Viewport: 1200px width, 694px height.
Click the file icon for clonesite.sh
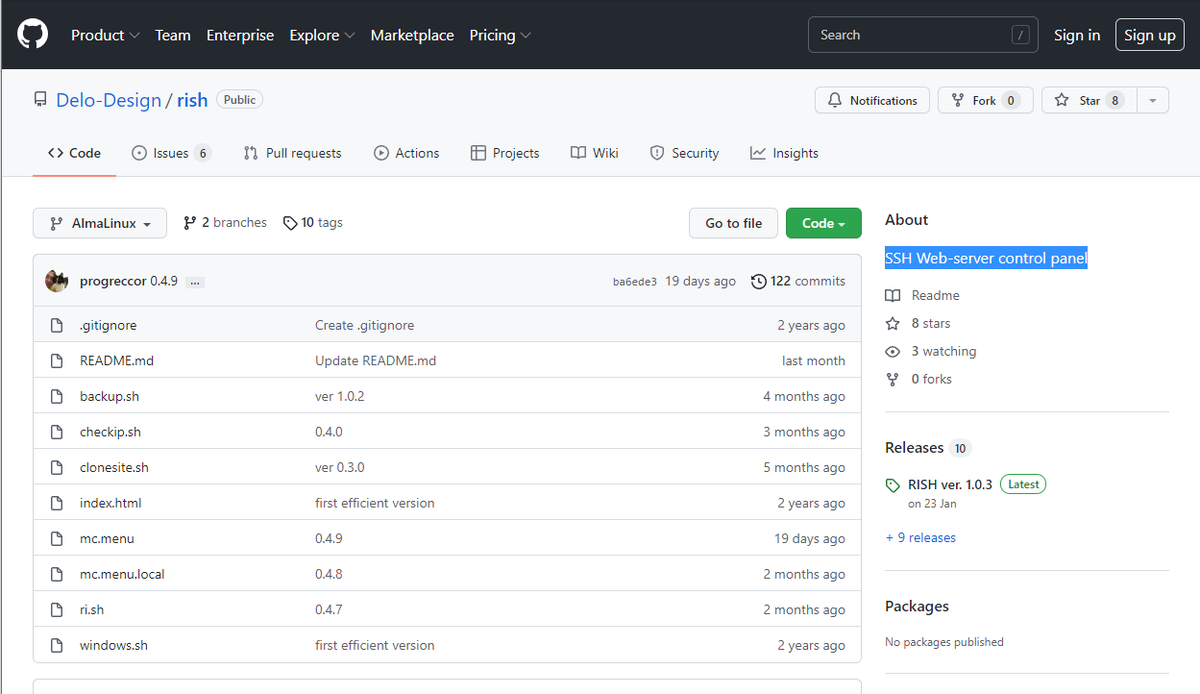[57, 467]
